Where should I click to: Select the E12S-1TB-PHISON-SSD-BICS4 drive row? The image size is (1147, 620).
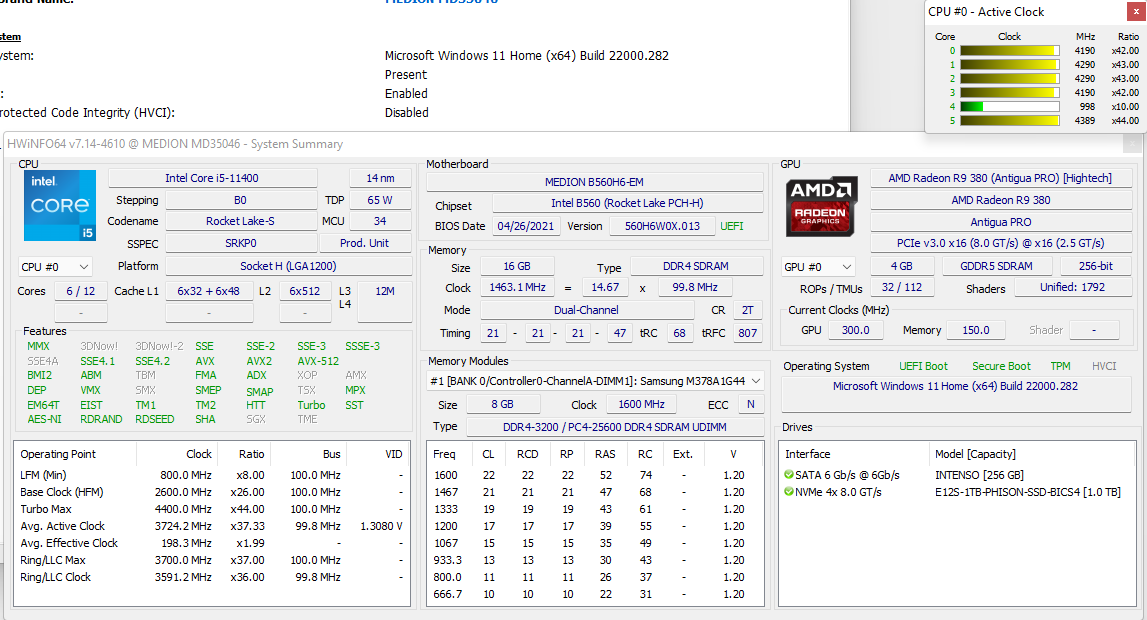pyautogui.click(x=956, y=492)
